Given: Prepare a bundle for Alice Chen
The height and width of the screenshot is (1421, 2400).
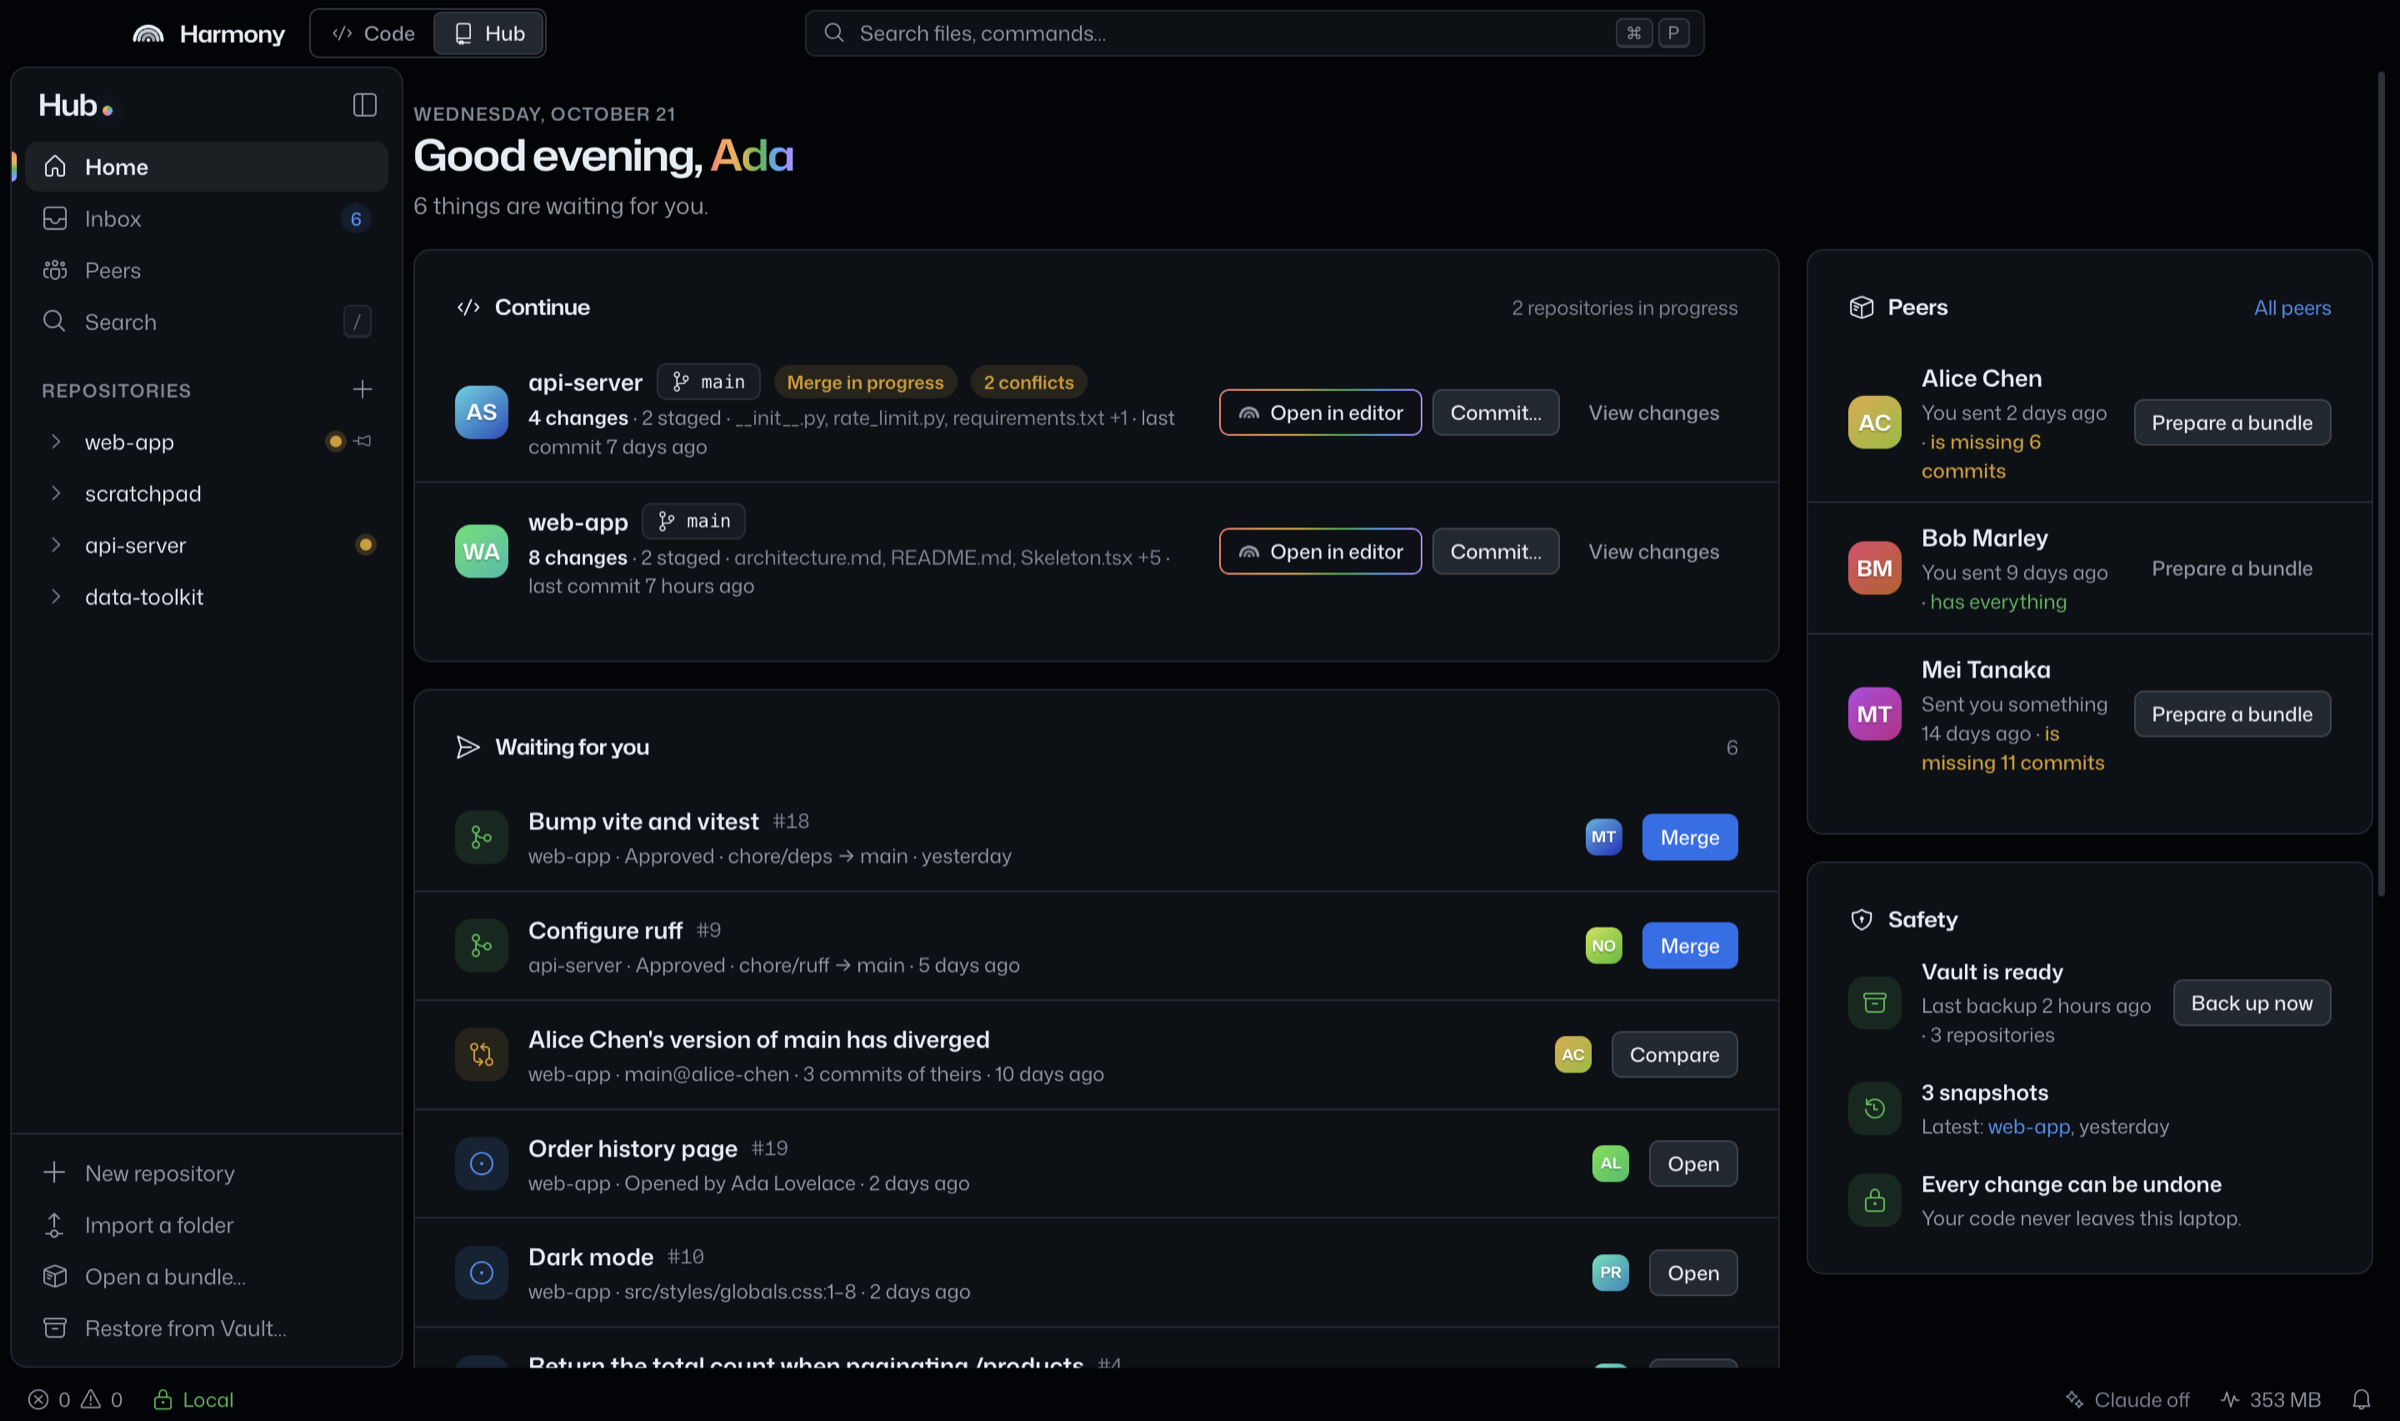Looking at the screenshot, I should pyautogui.click(x=2232, y=422).
